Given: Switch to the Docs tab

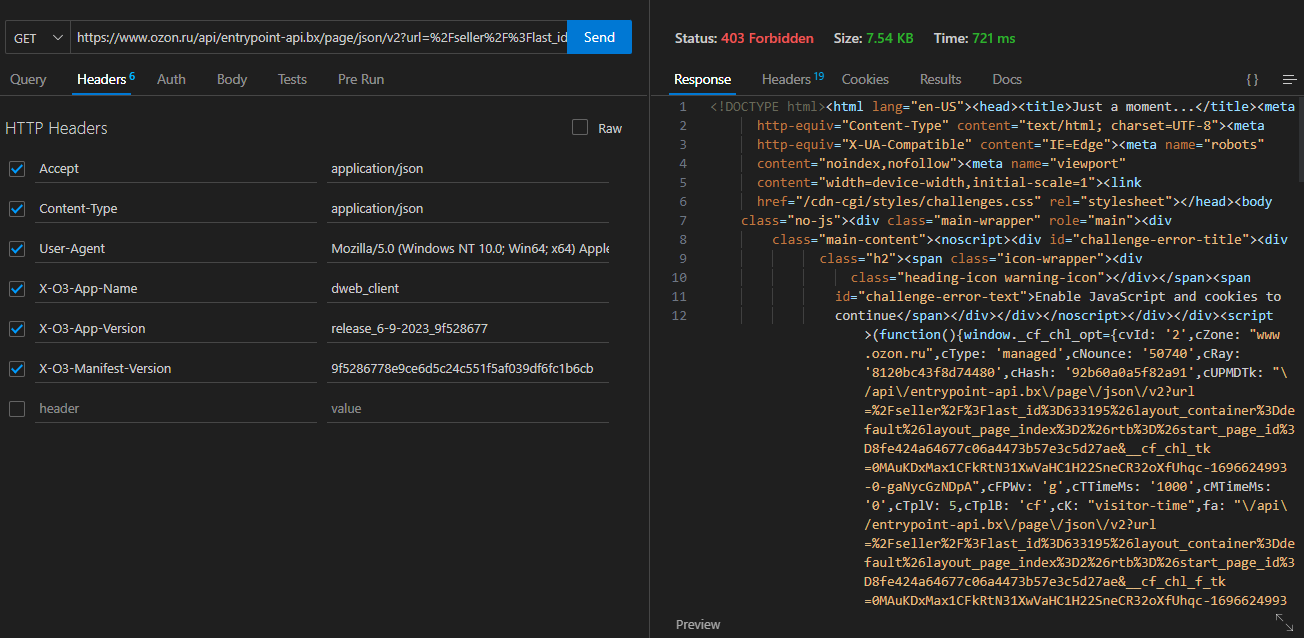Looking at the screenshot, I should pyautogui.click(x=1006, y=79).
